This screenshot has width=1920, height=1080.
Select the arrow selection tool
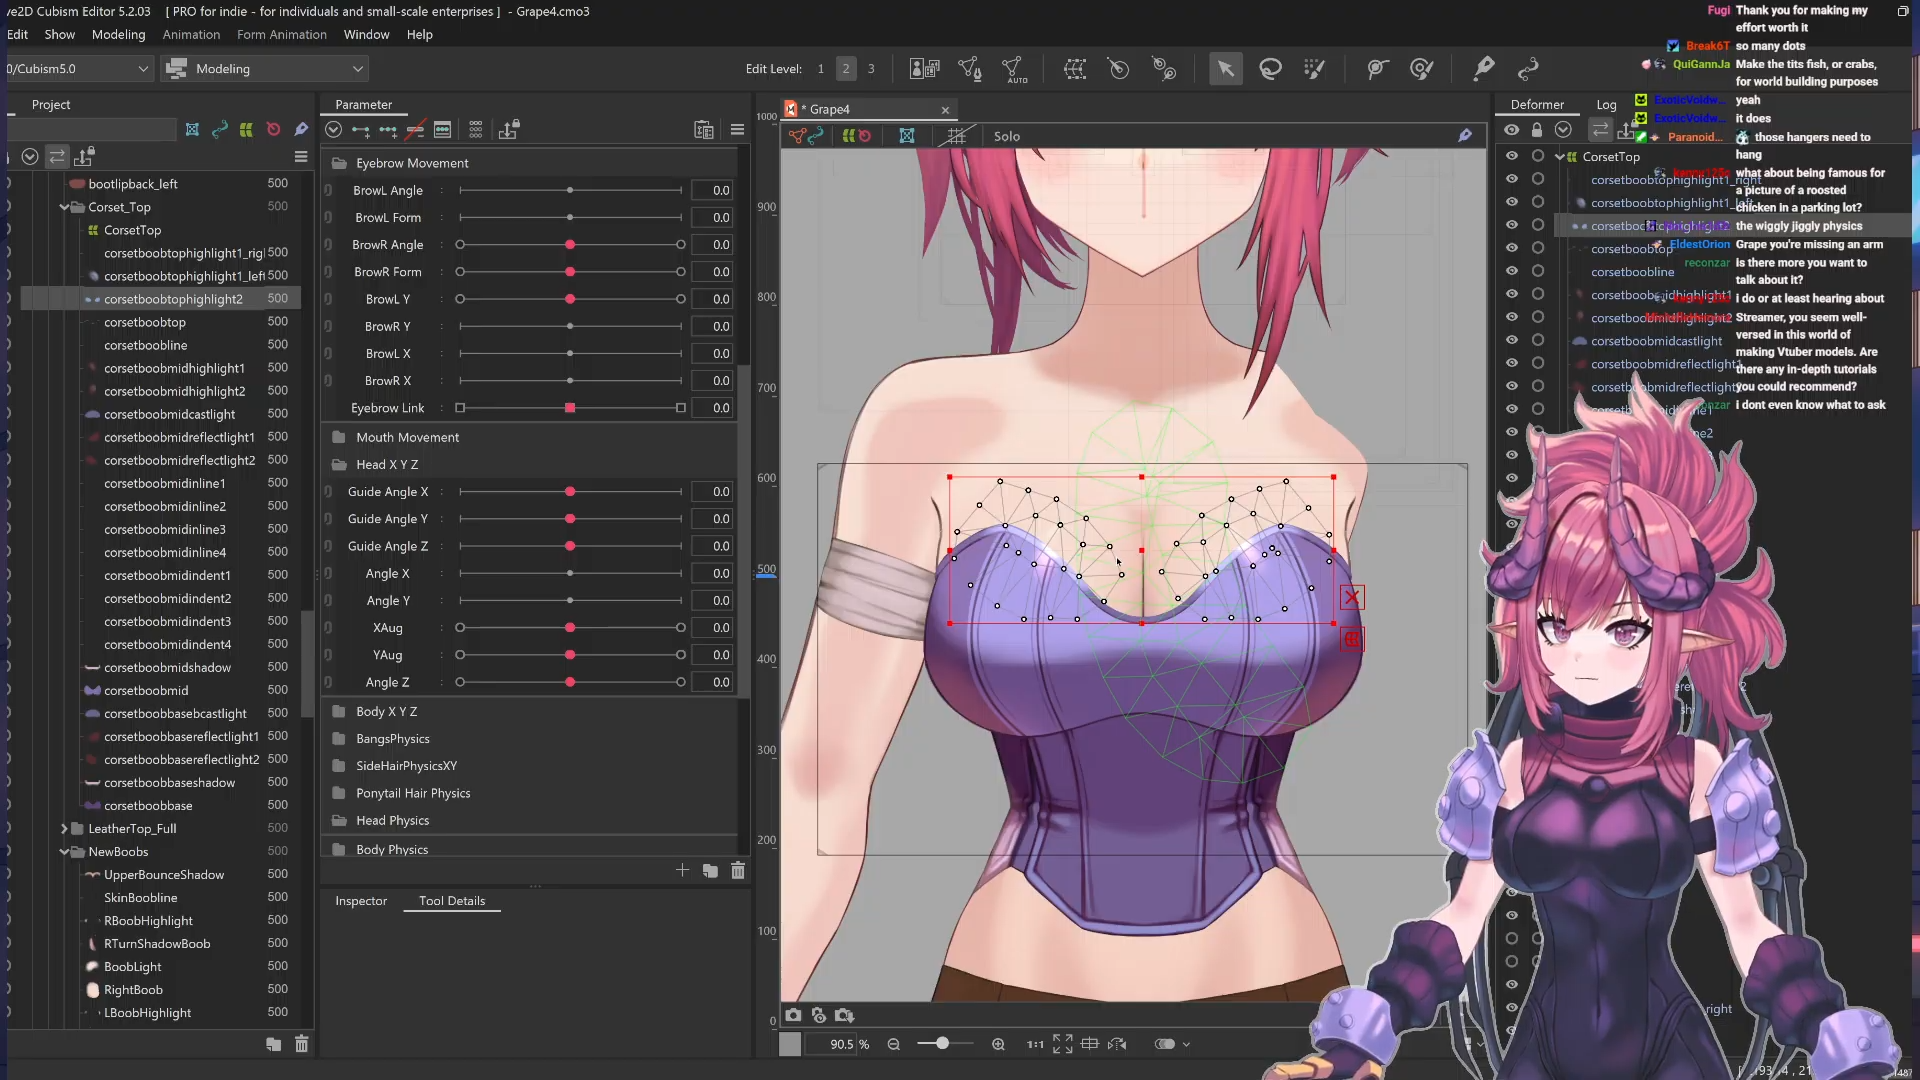(x=1225, y=69)
